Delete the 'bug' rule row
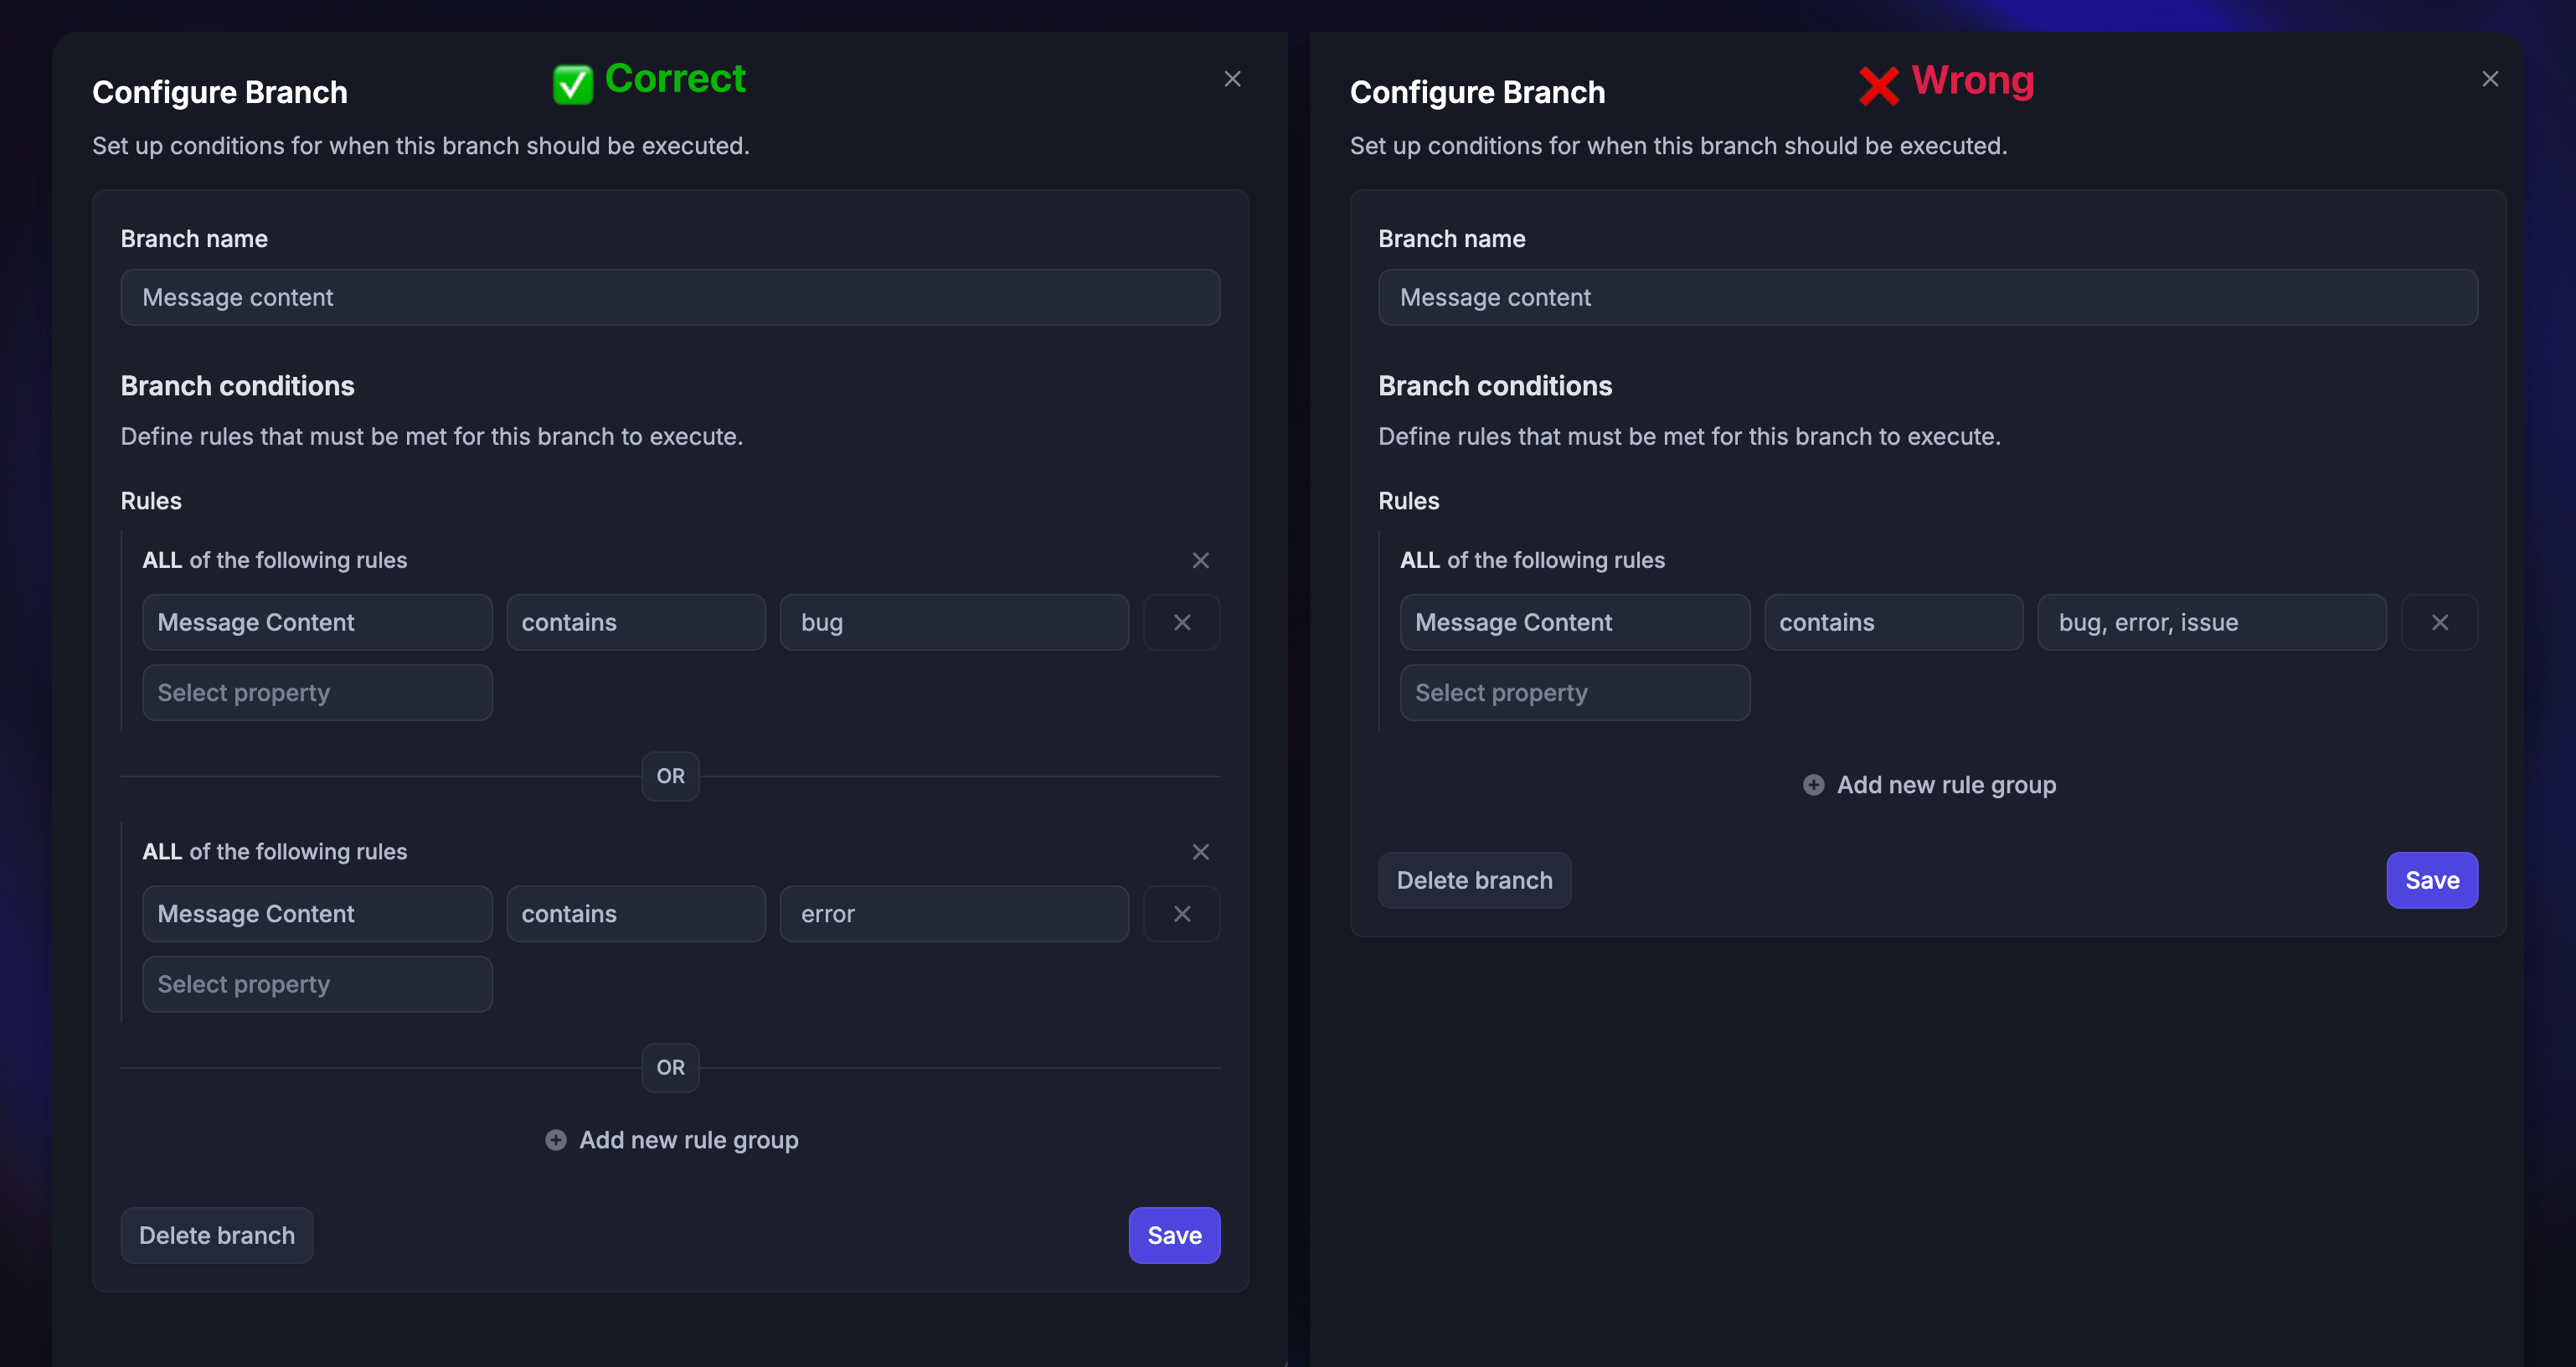The width and height of the screenshot is (2576, 1367). coord(1182,623)
